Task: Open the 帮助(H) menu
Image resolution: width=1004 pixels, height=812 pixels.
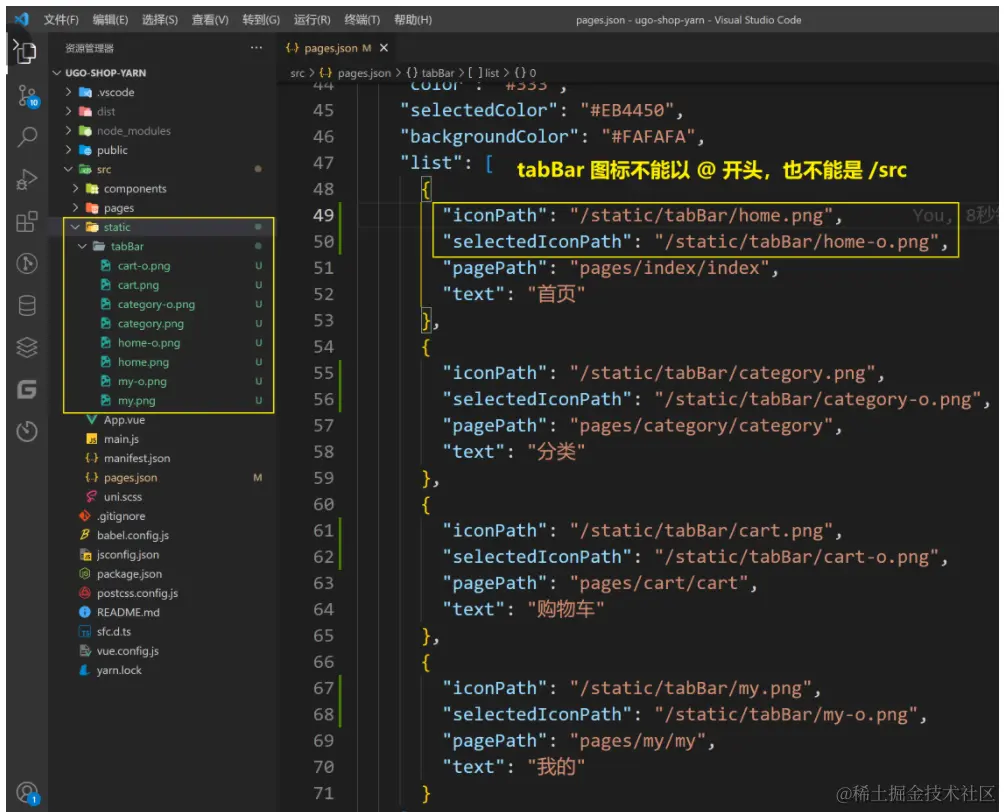Action: 412,19
